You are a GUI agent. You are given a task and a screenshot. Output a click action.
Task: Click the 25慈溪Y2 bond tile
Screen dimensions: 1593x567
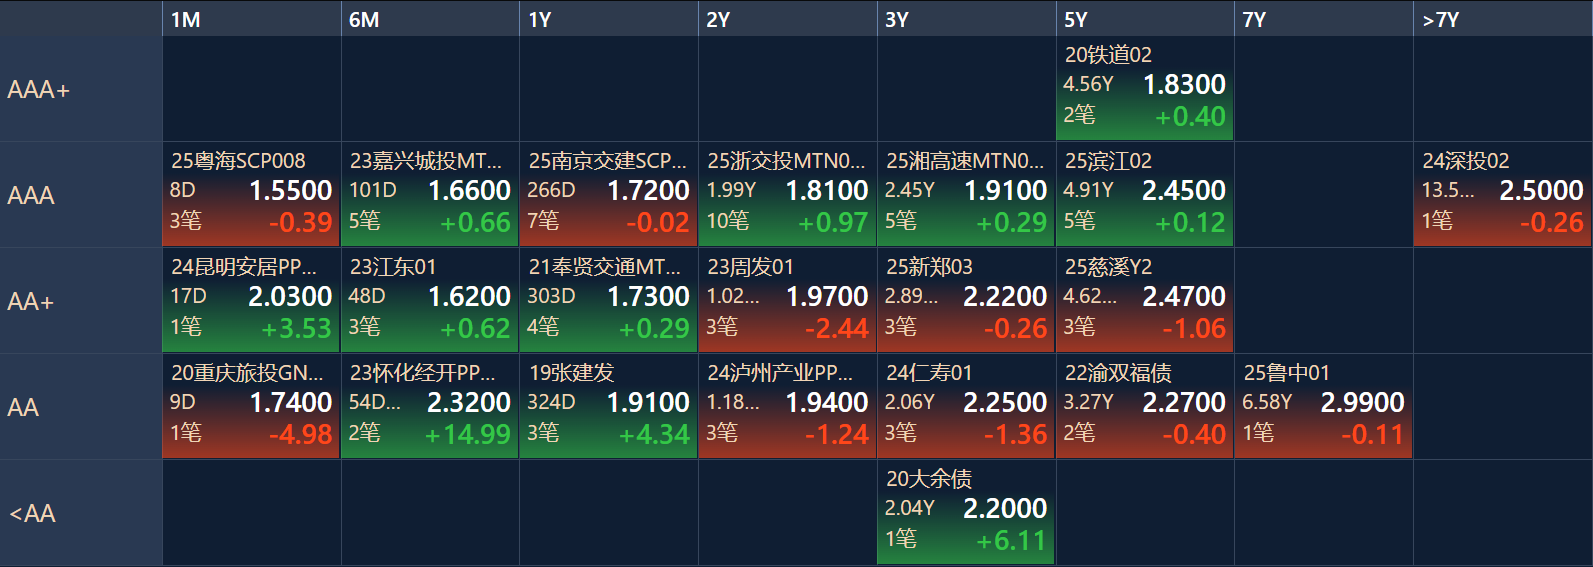1145,301
